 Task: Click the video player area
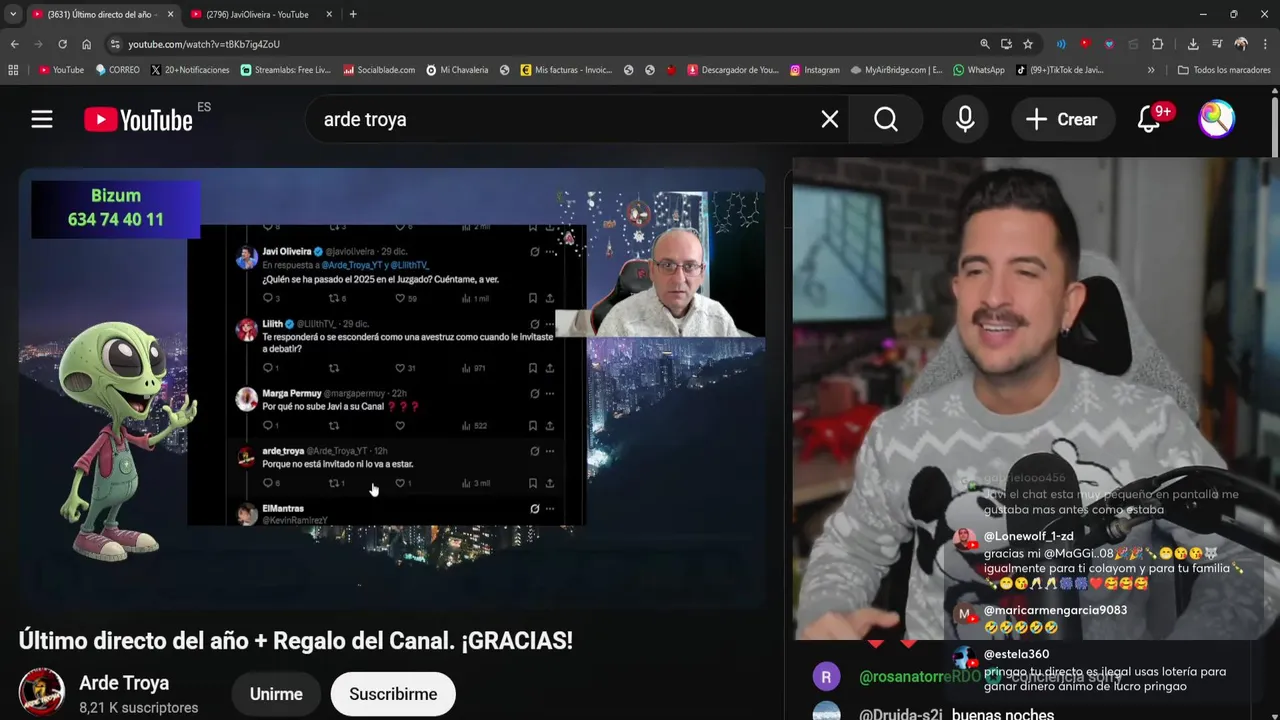click(x=392, y=390)
